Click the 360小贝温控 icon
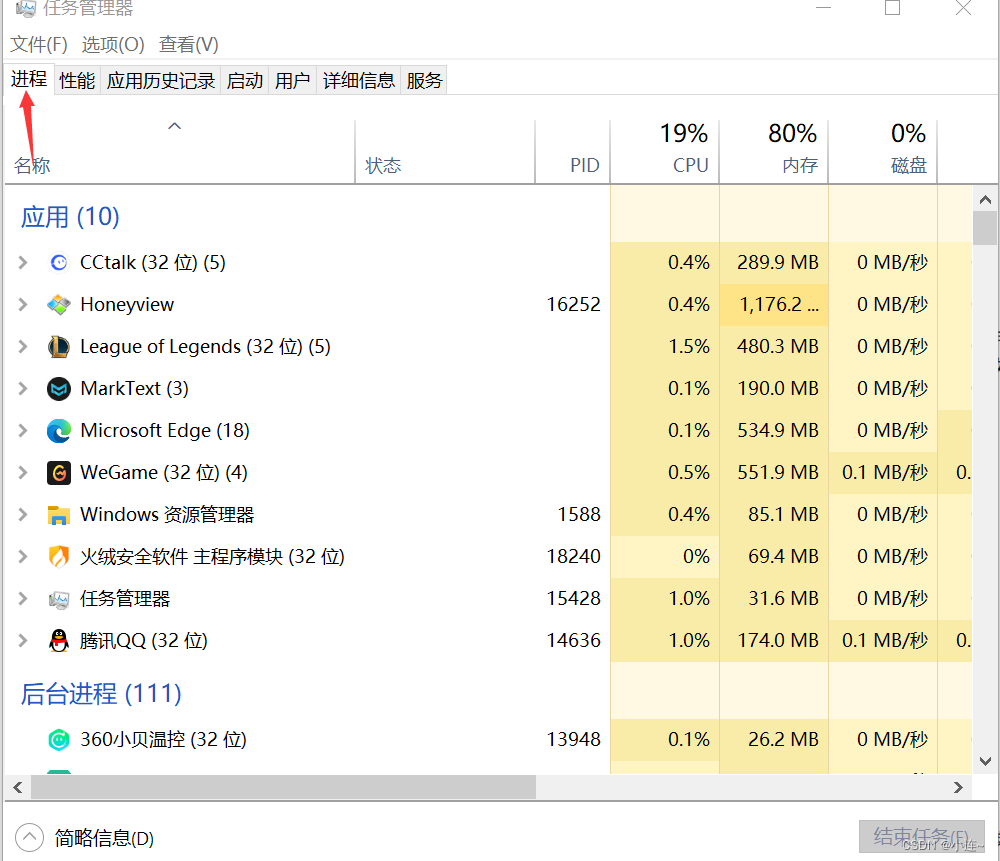 (59, 740)
